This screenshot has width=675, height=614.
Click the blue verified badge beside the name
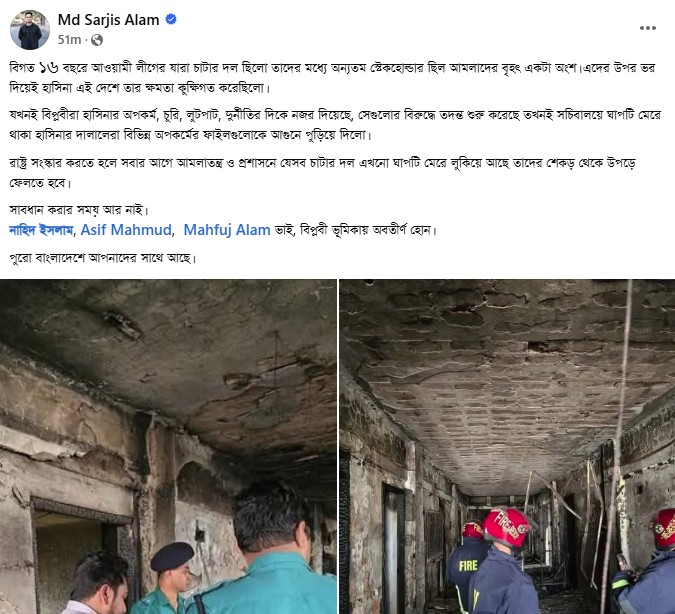point(171,19)
